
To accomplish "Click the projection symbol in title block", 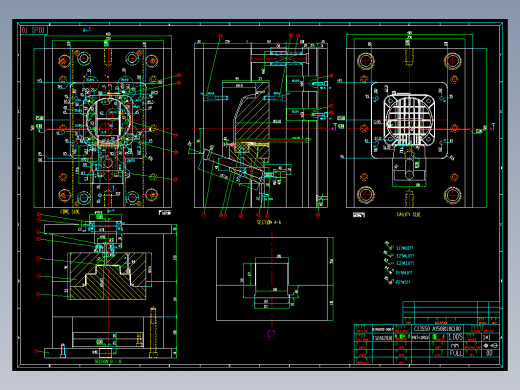I will tap(491, 346).
